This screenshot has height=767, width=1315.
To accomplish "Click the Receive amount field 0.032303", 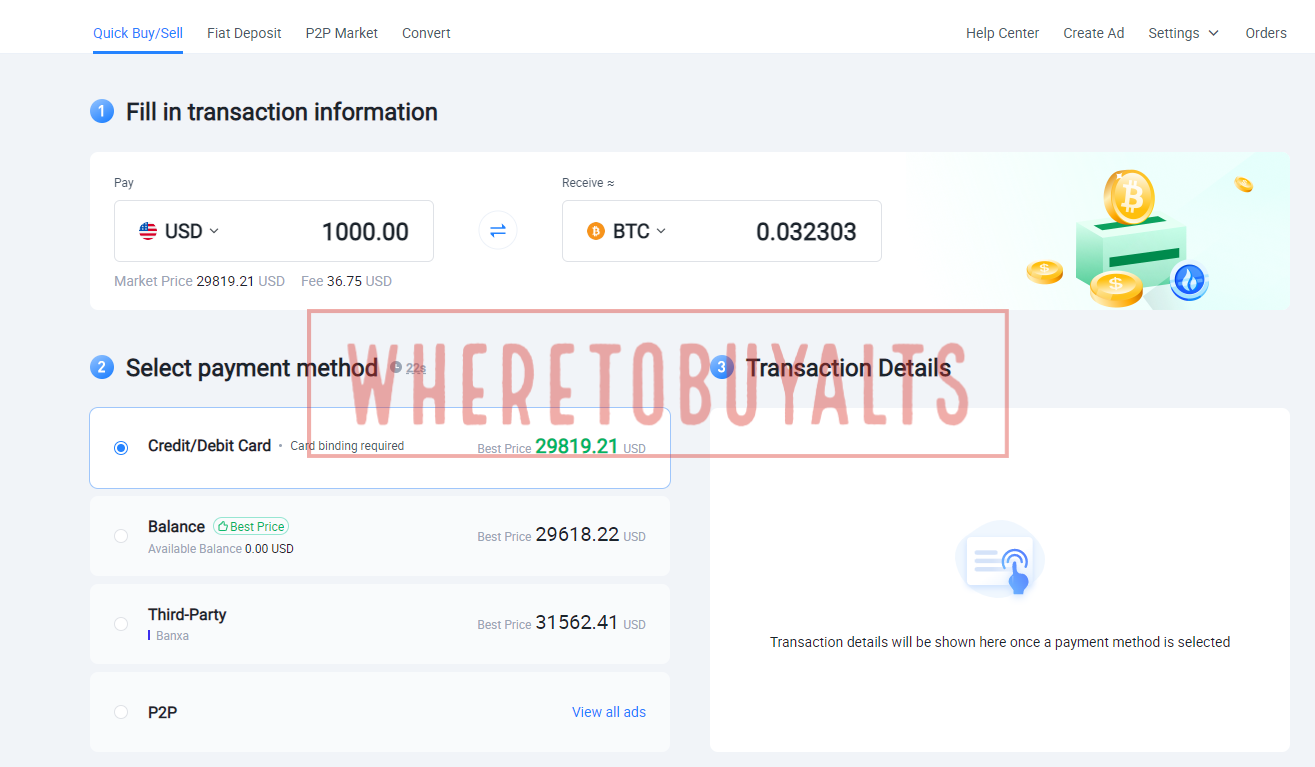I will (x=806, y=232).
